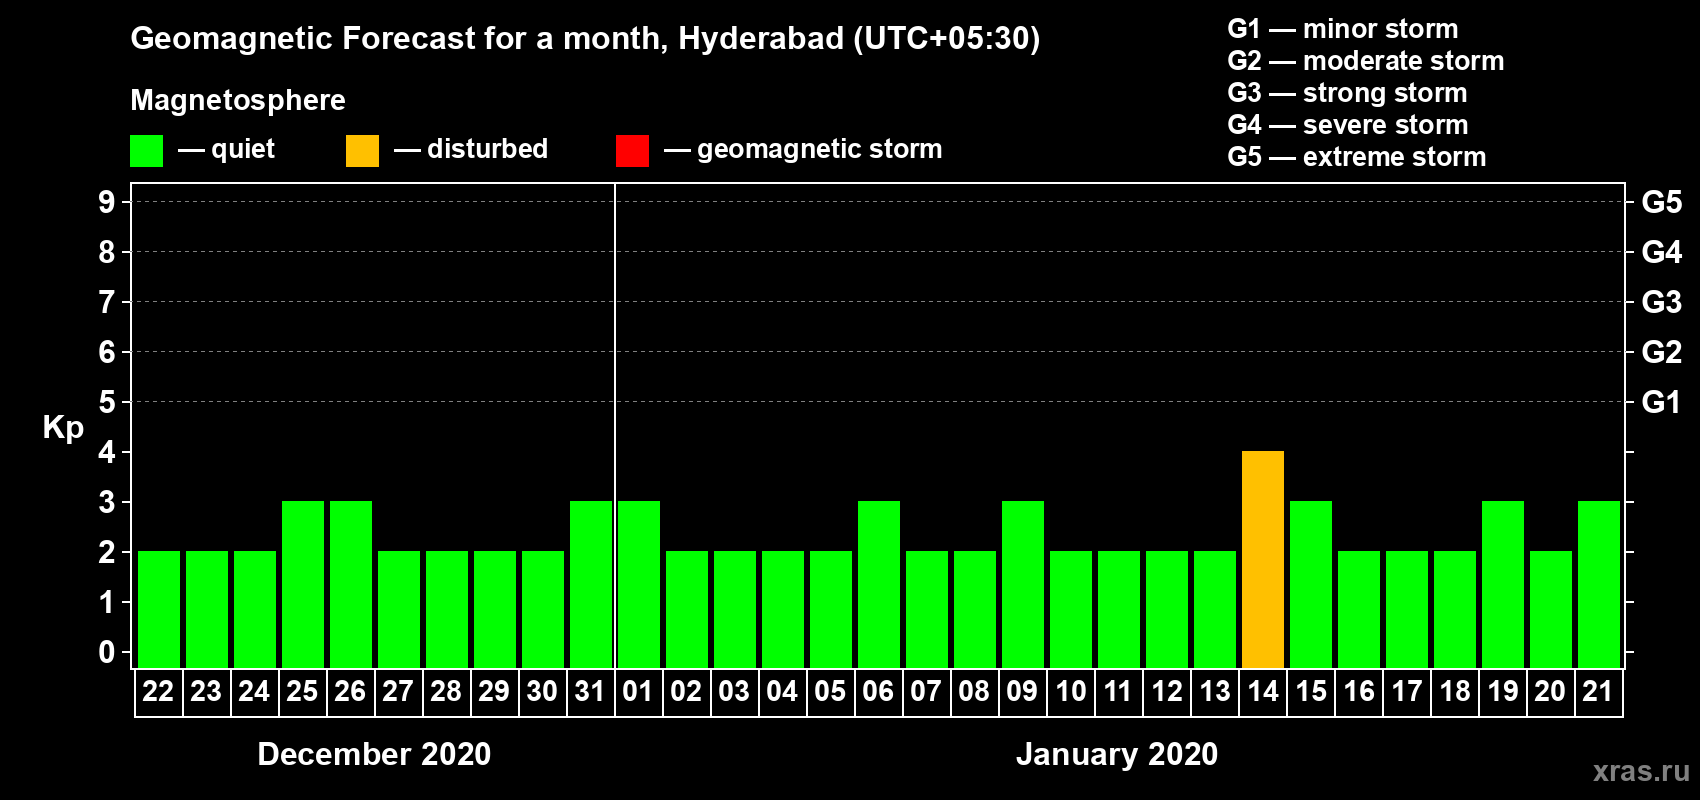
Task: Select the yellow bar for January 14
Action: tap(1263, 559)
